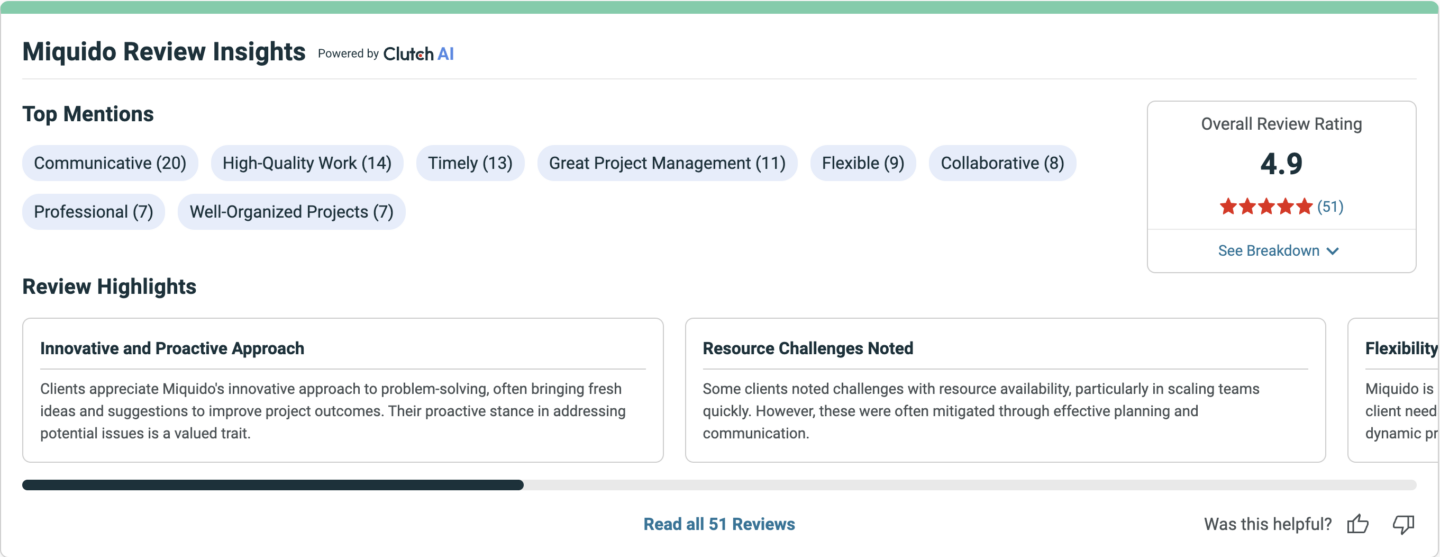Viewport: 1440px width, 557px height.
Task: Open the Resource Challenges Noted card
Action: point(1005,390)
